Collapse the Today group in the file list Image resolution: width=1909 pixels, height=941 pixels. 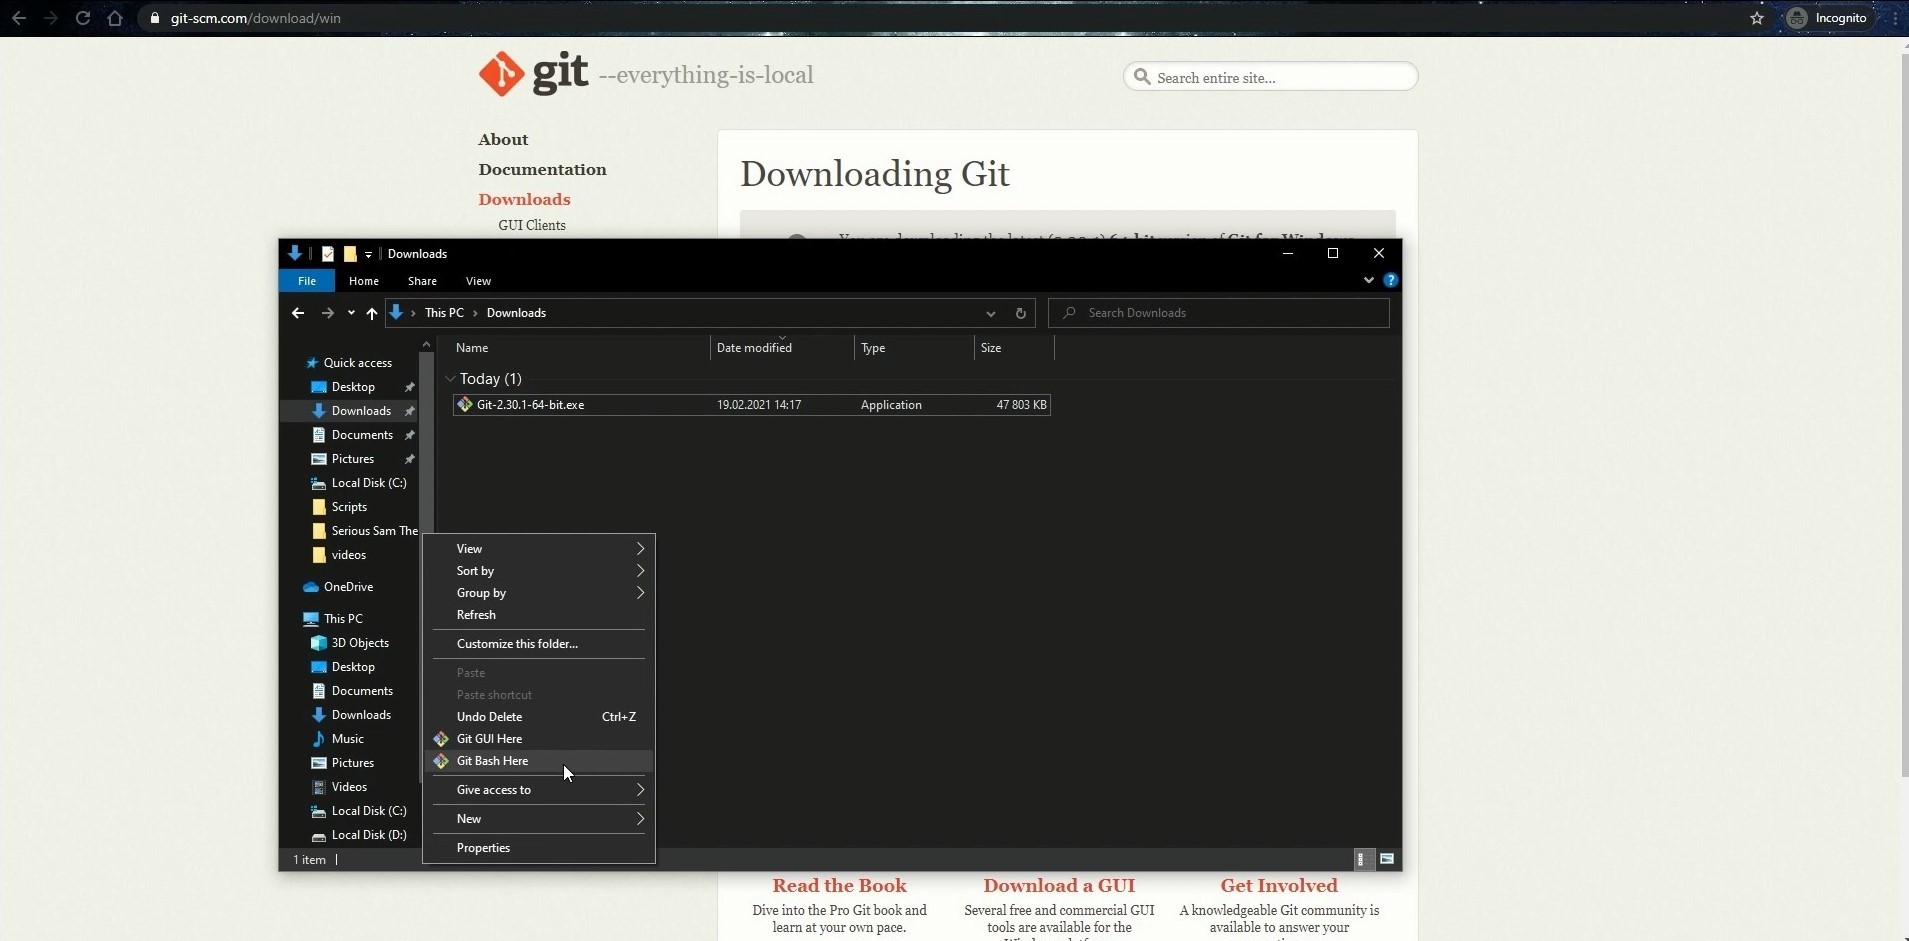point(451,379)
